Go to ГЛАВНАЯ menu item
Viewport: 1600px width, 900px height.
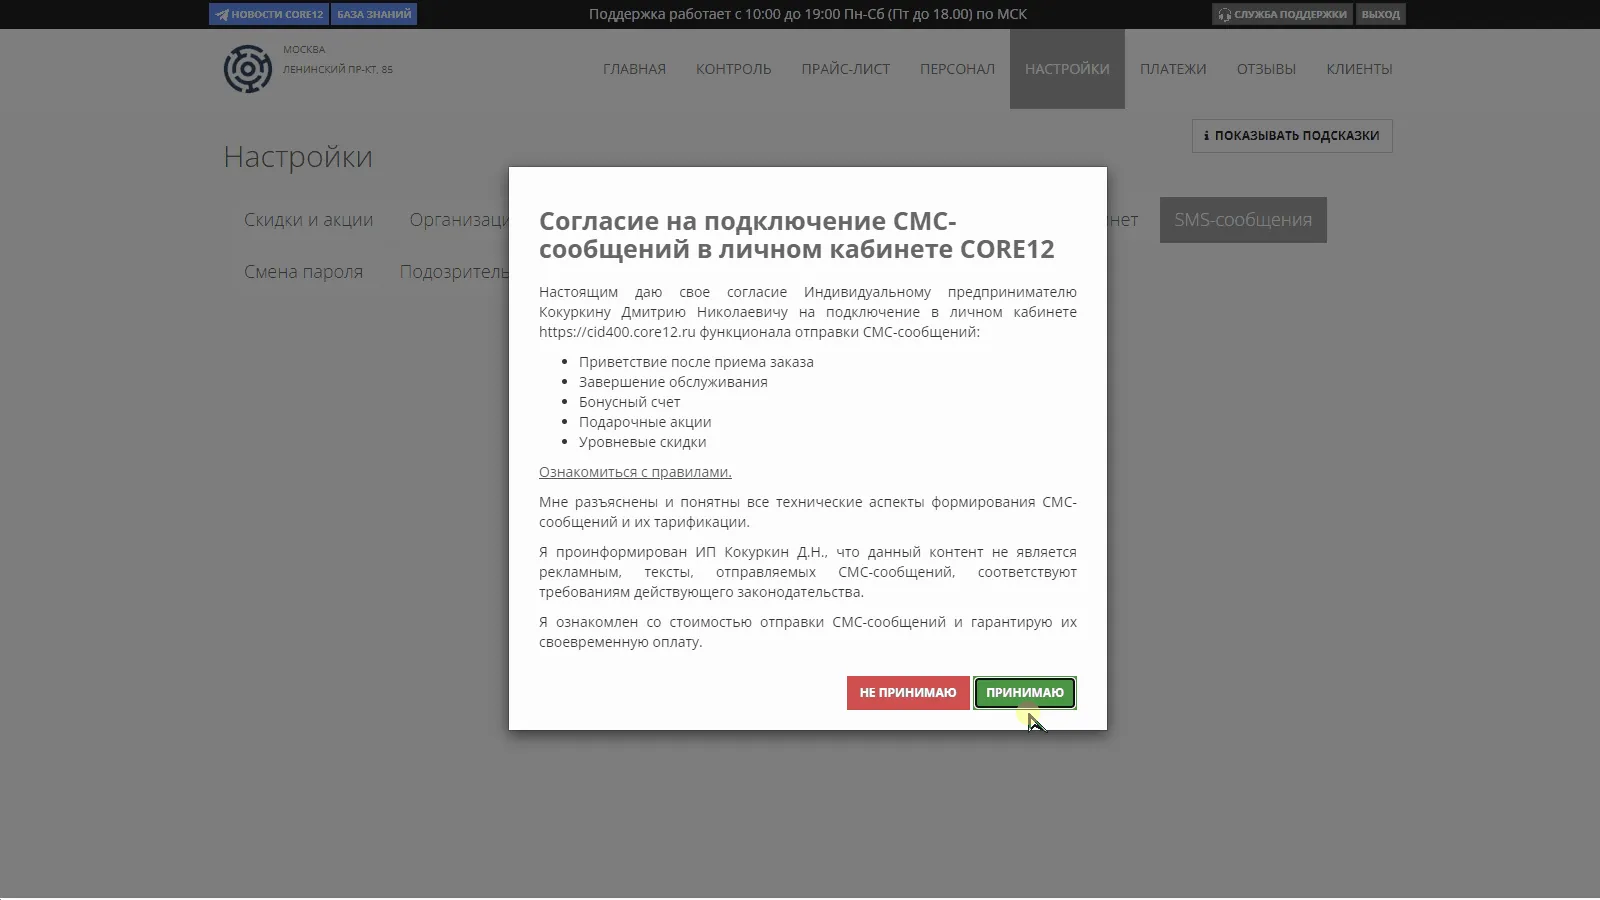[634, 69]
